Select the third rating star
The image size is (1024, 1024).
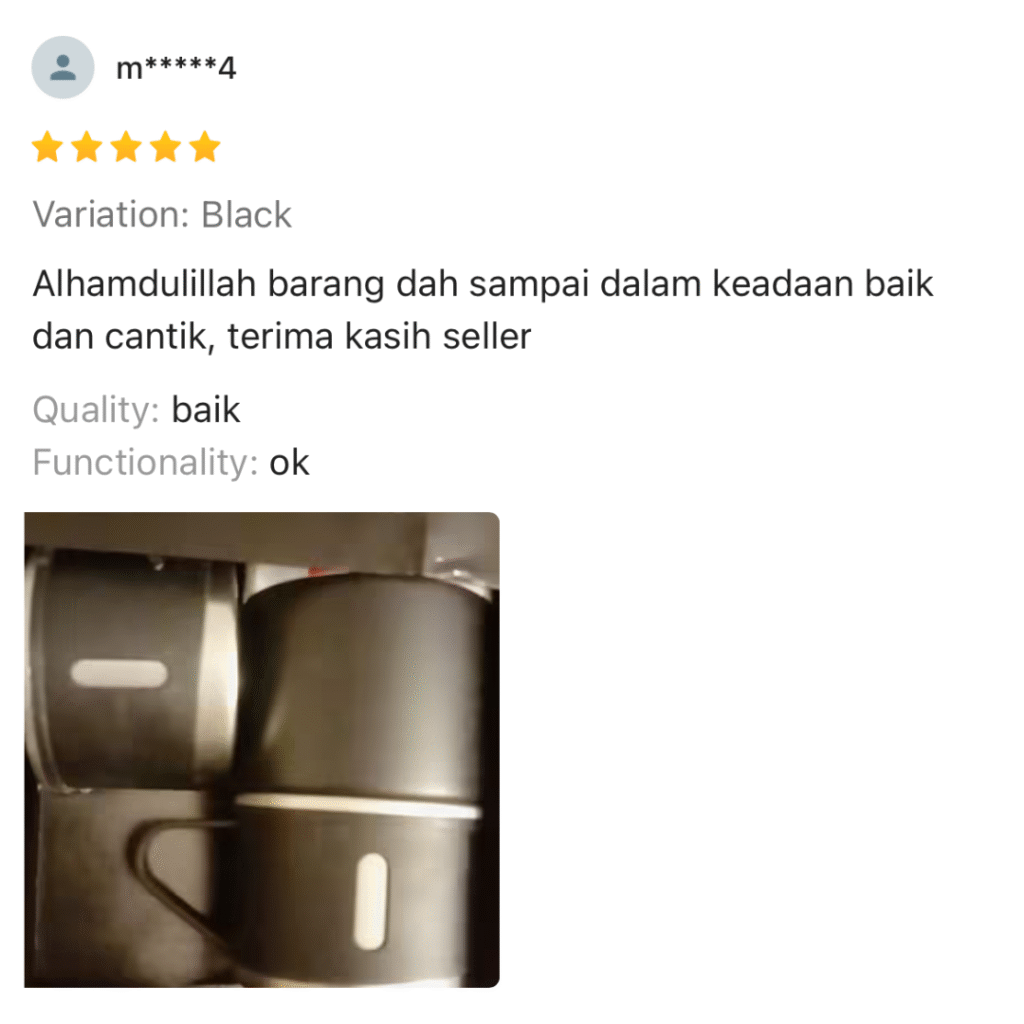tap(127, 146)
